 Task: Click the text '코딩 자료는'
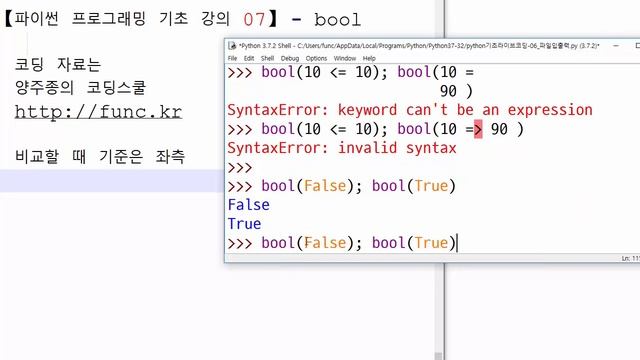point(58,64)
